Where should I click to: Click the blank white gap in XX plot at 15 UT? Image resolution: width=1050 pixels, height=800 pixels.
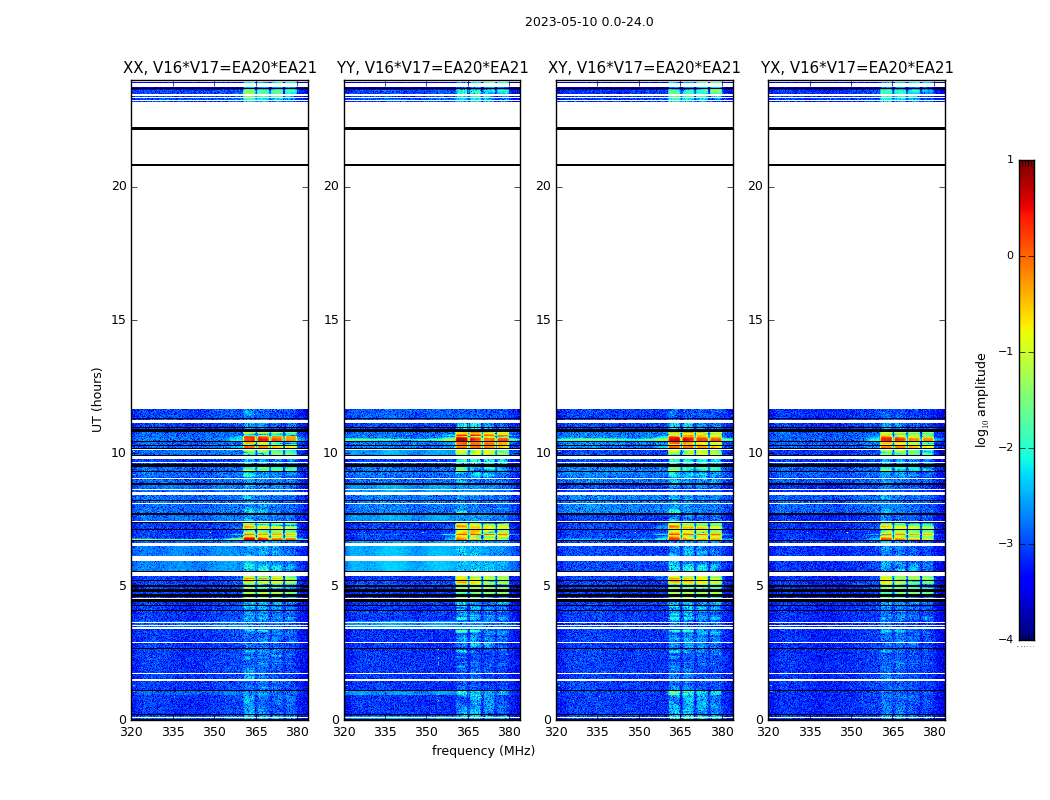click(x=220, y=320)
